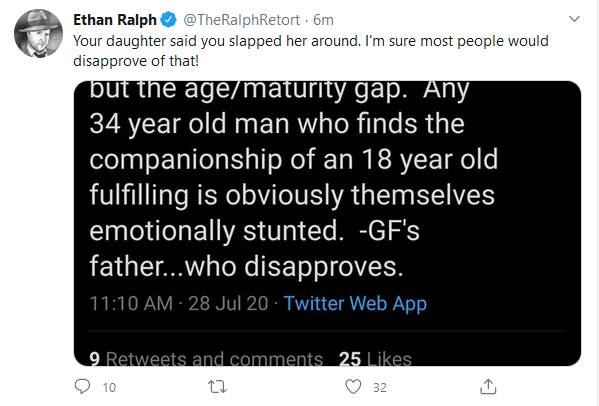Click the 'Your daughter said' tweet text

(x=311, y=41)
